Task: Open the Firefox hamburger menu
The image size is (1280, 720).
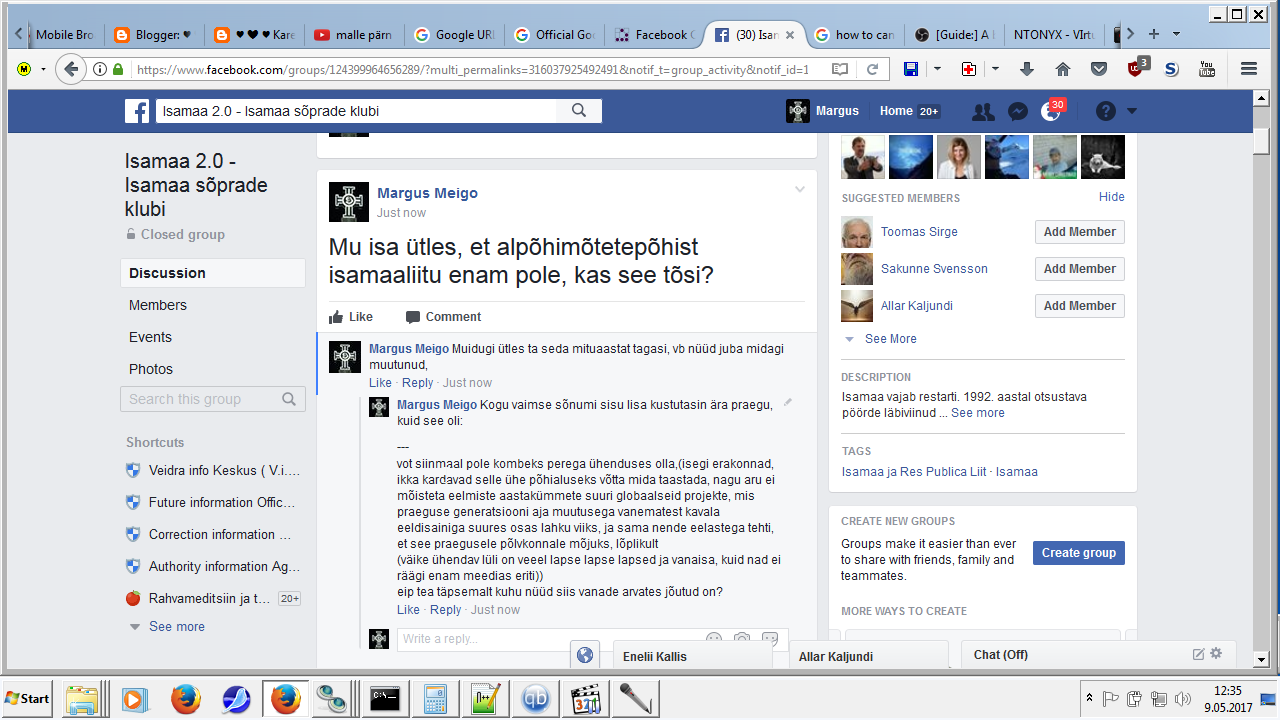Action: (x=1248, y=69)
